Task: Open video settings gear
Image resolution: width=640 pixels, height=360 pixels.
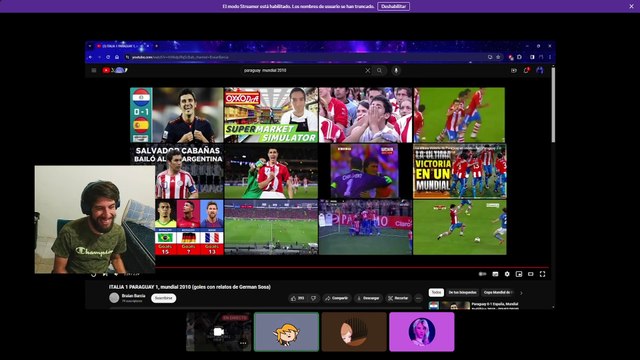Action: [x=507, y=274]
